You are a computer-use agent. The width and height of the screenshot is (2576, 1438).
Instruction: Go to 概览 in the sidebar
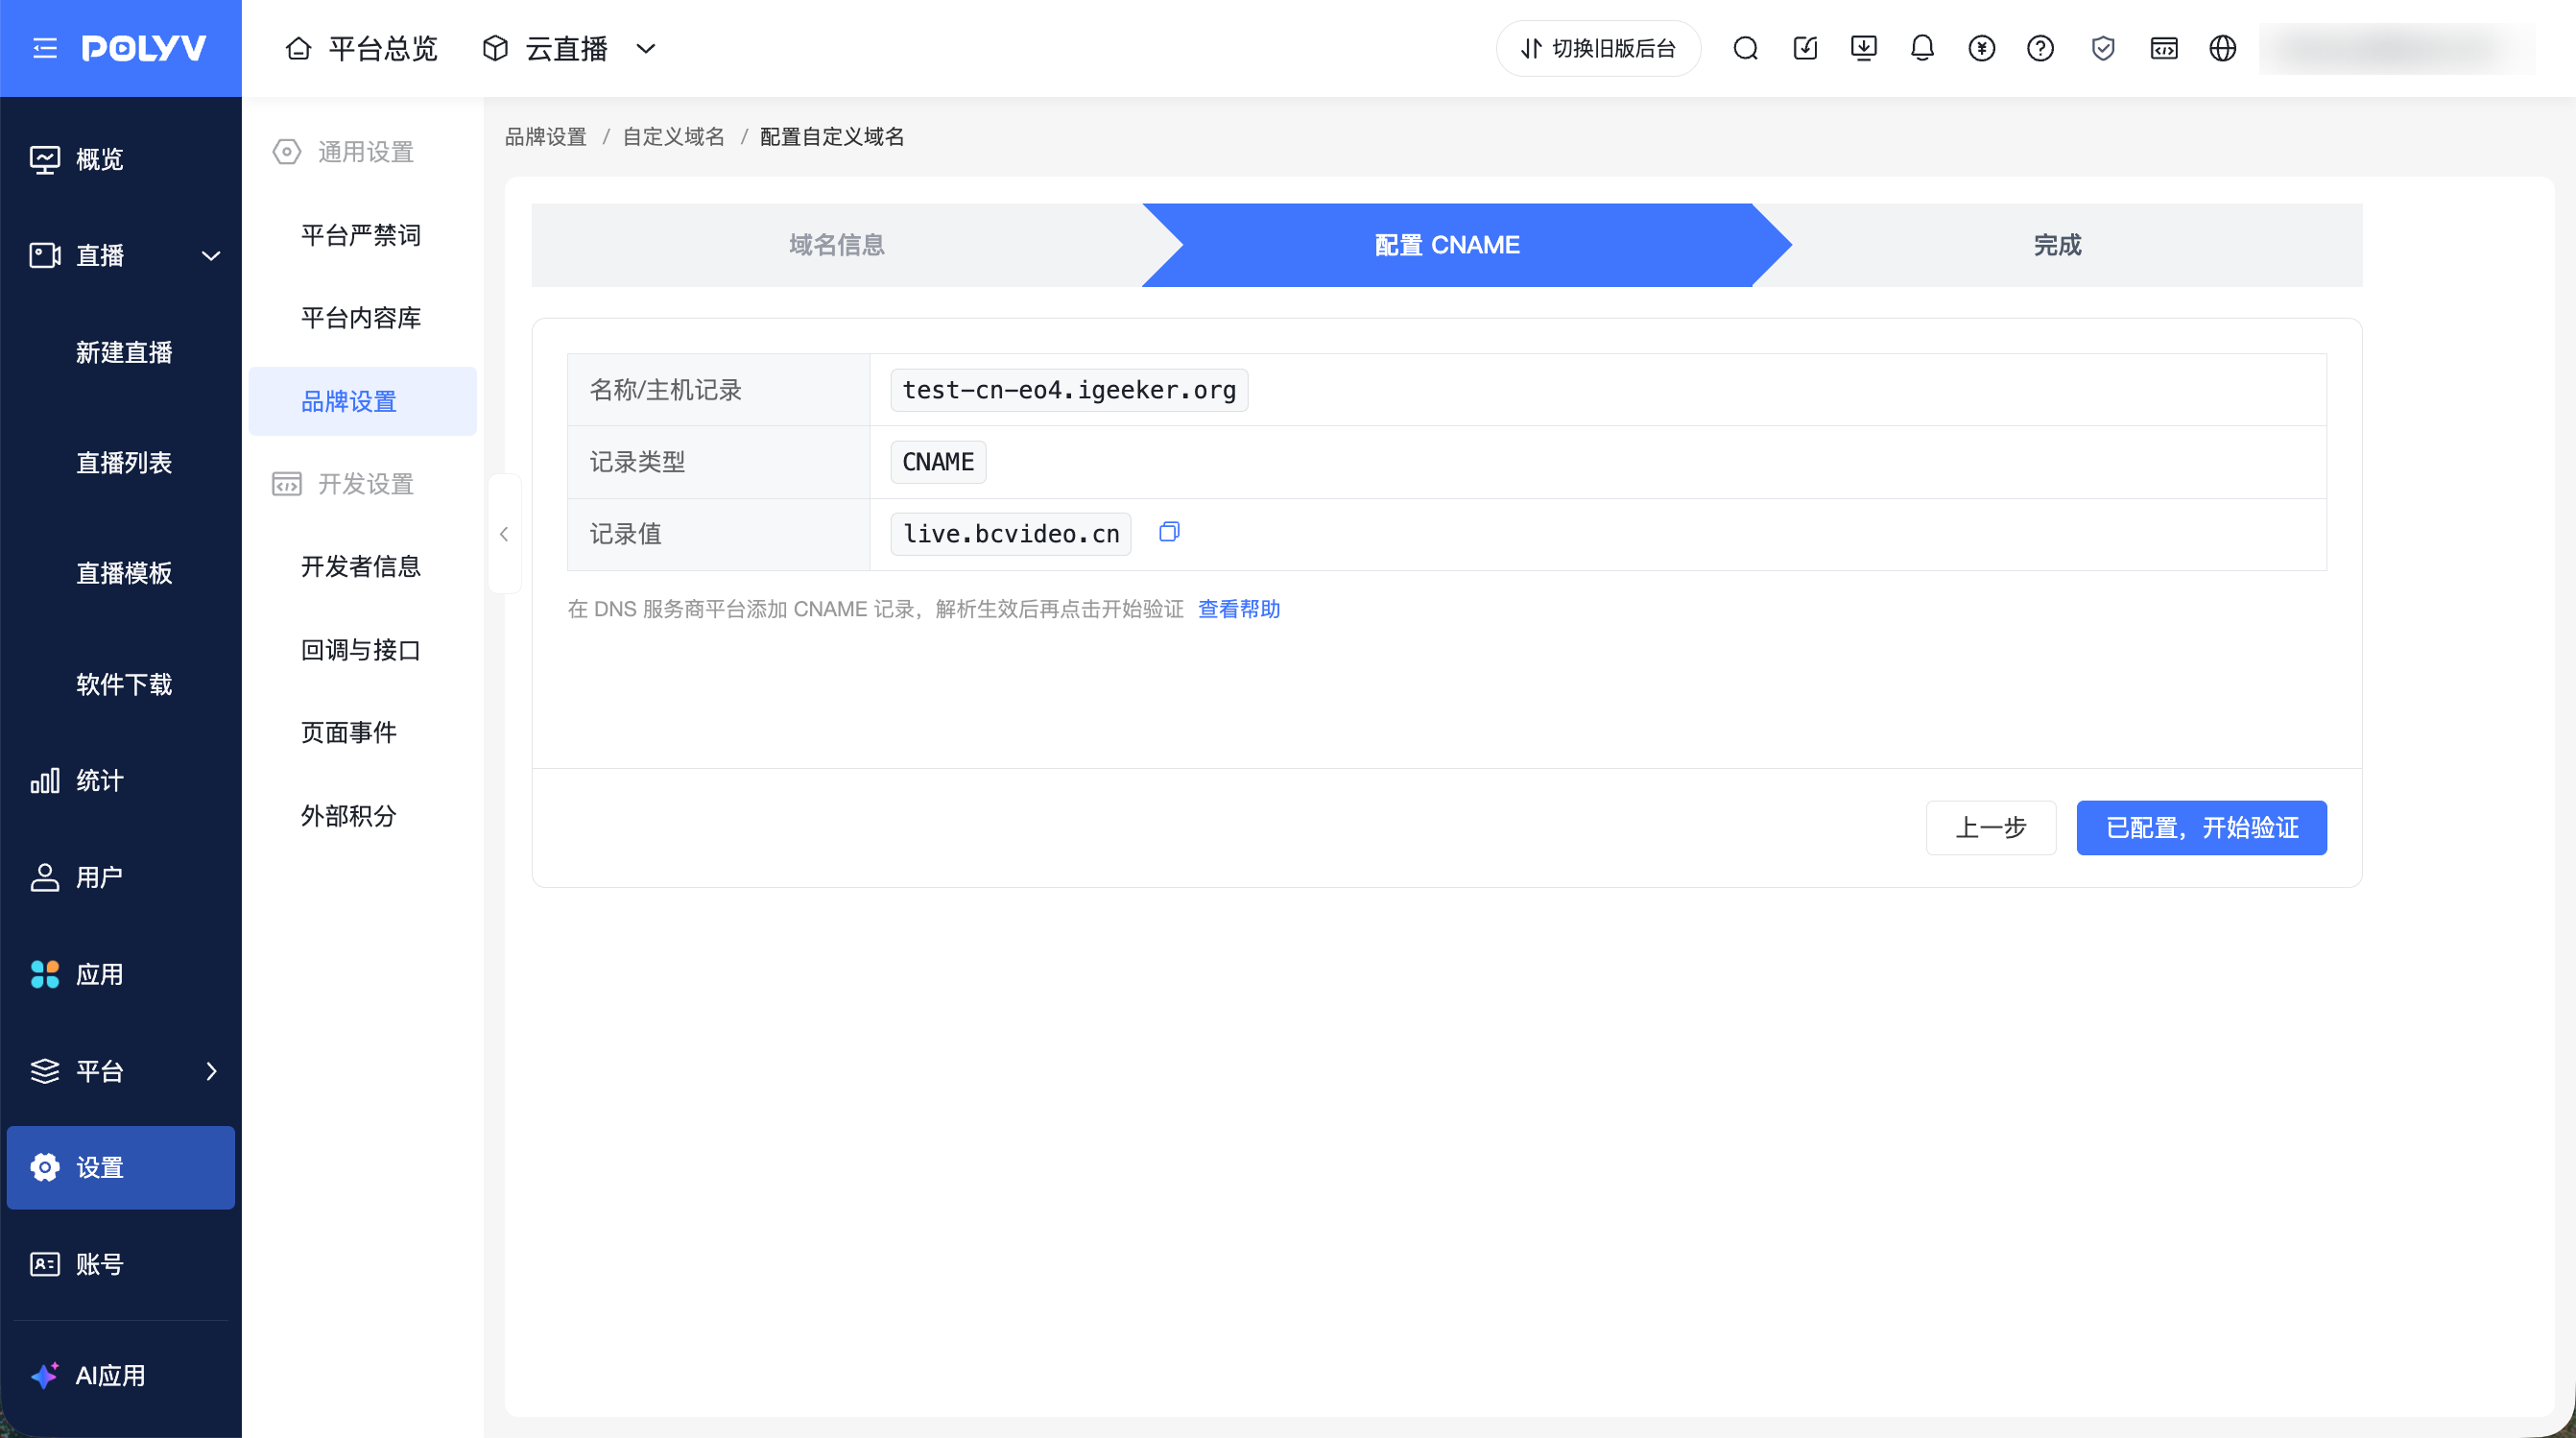pyautogui.click(x=120, y=159)
